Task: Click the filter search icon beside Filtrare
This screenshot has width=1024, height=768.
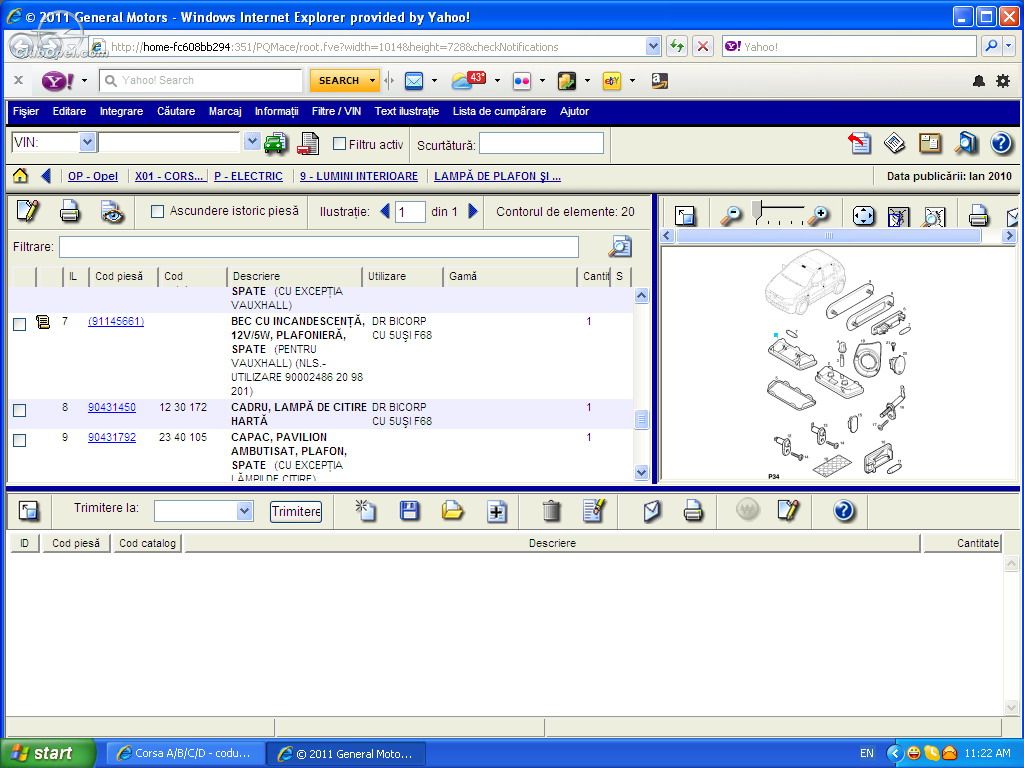Action: [x=620, y=247]
